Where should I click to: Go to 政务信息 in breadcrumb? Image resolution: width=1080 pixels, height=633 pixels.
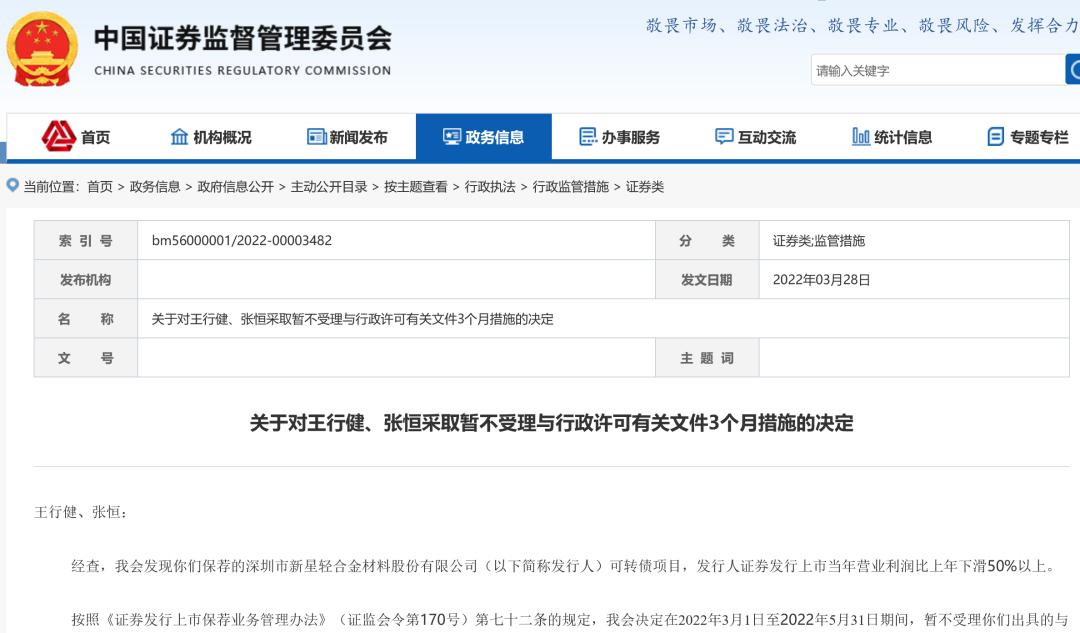click(155, 187)
